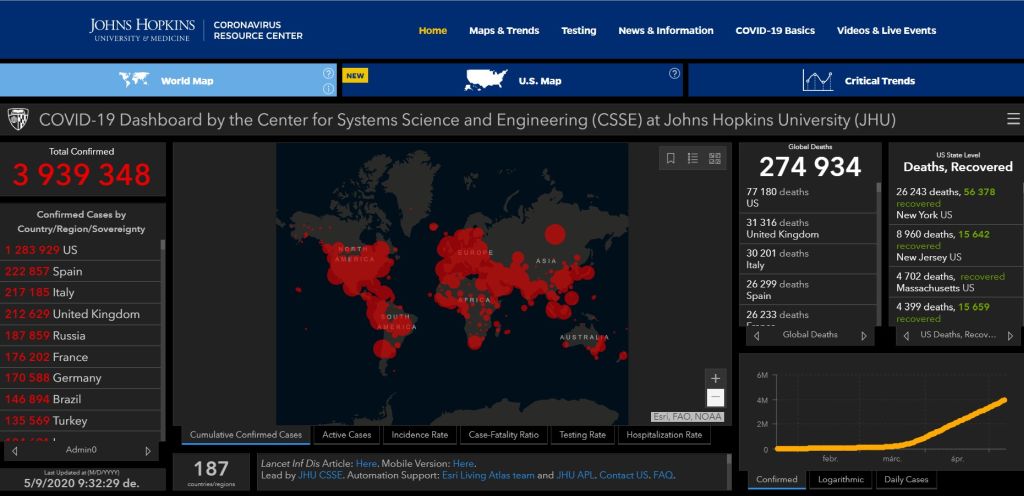Image resolution: width=1024 pixels, height=496 pixels.
Task: Click the NEW badge on U.S. Map
Action: 355,76
